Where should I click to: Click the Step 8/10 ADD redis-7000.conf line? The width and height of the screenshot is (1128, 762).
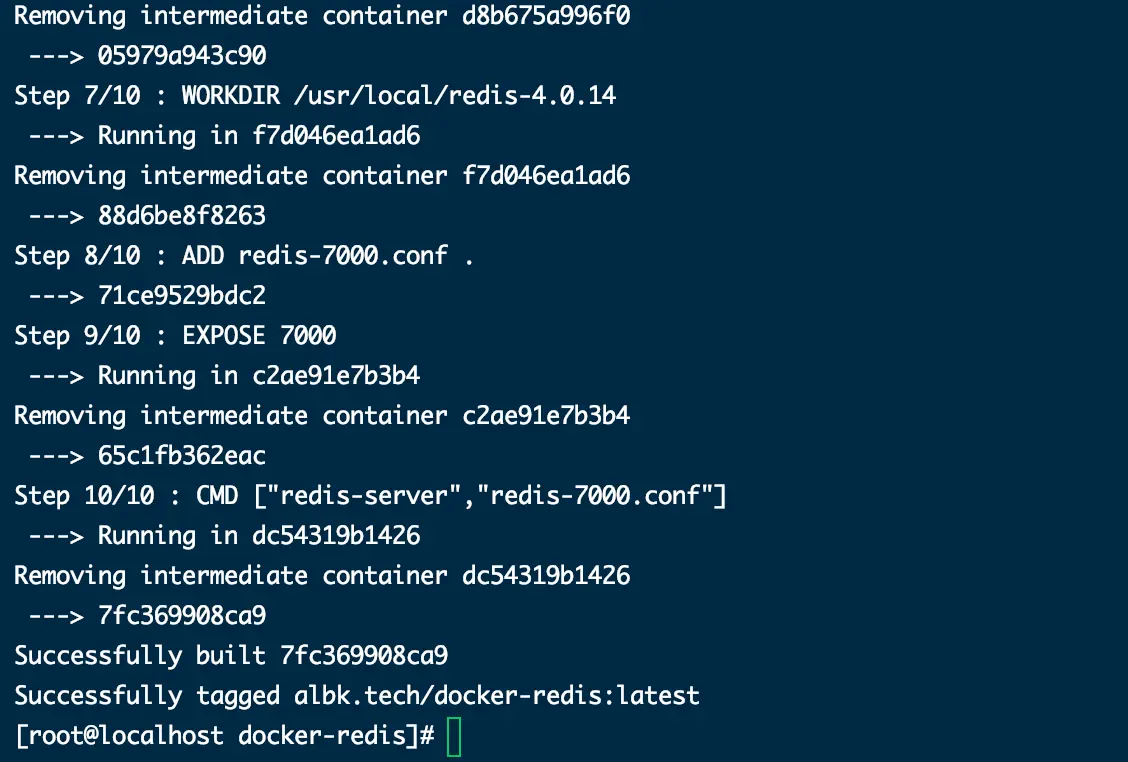(x=244, y=255)
